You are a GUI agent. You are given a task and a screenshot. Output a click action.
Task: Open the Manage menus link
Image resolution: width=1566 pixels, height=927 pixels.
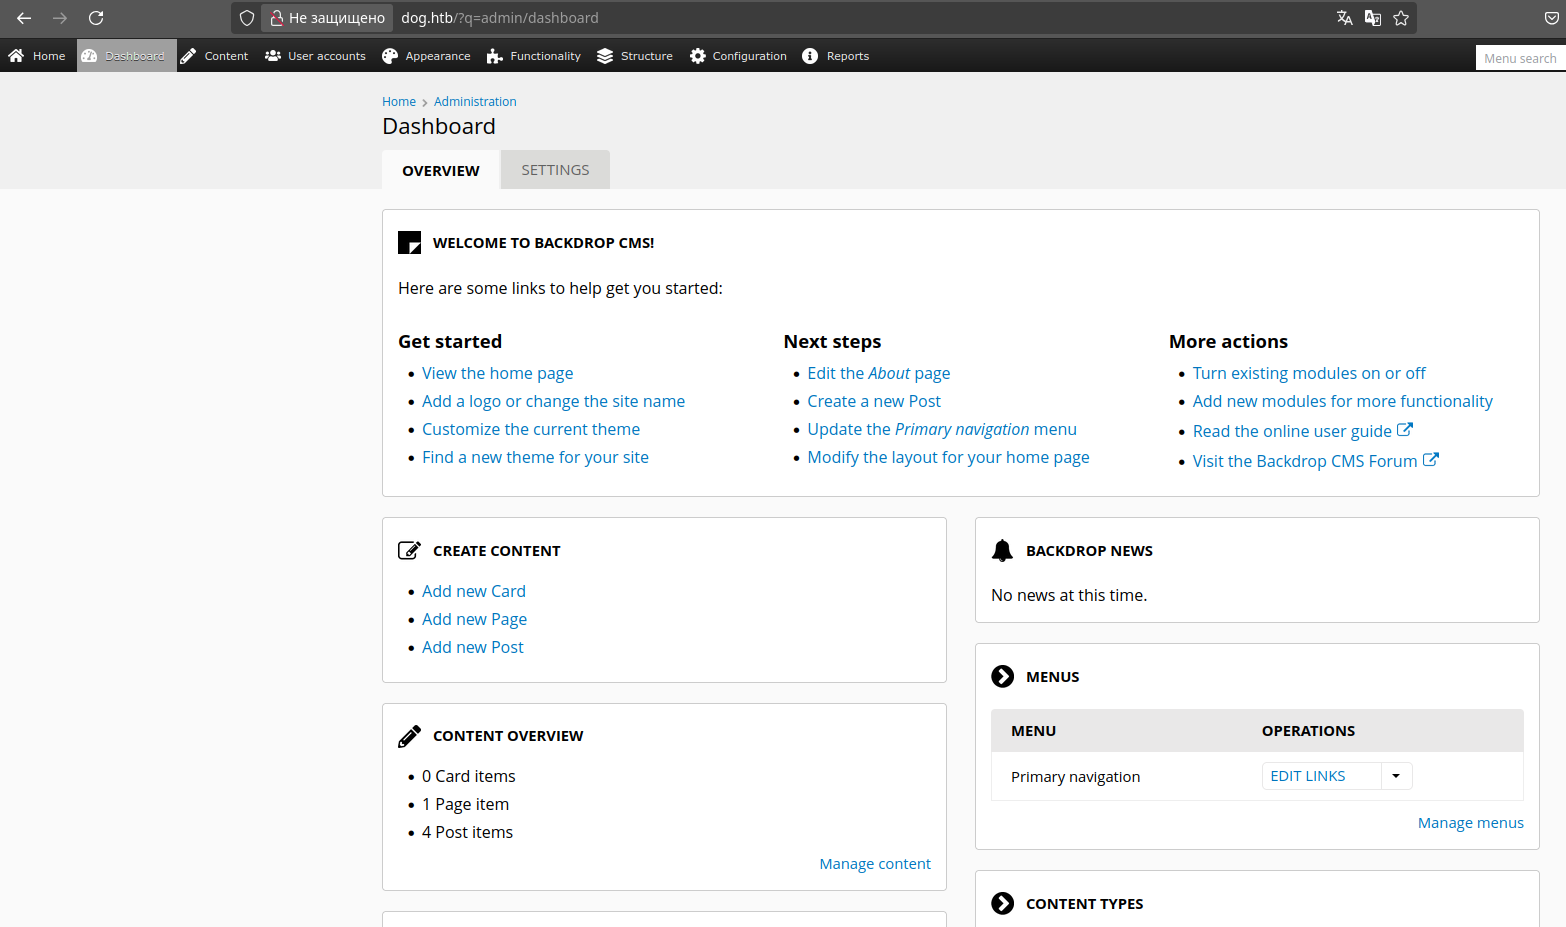point(1471,823)
